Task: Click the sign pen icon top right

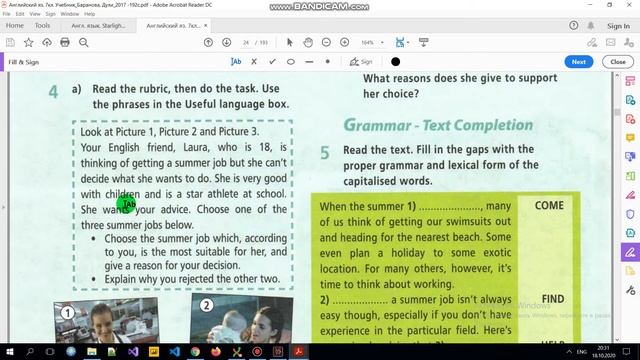Action: (x=592, y=42)
